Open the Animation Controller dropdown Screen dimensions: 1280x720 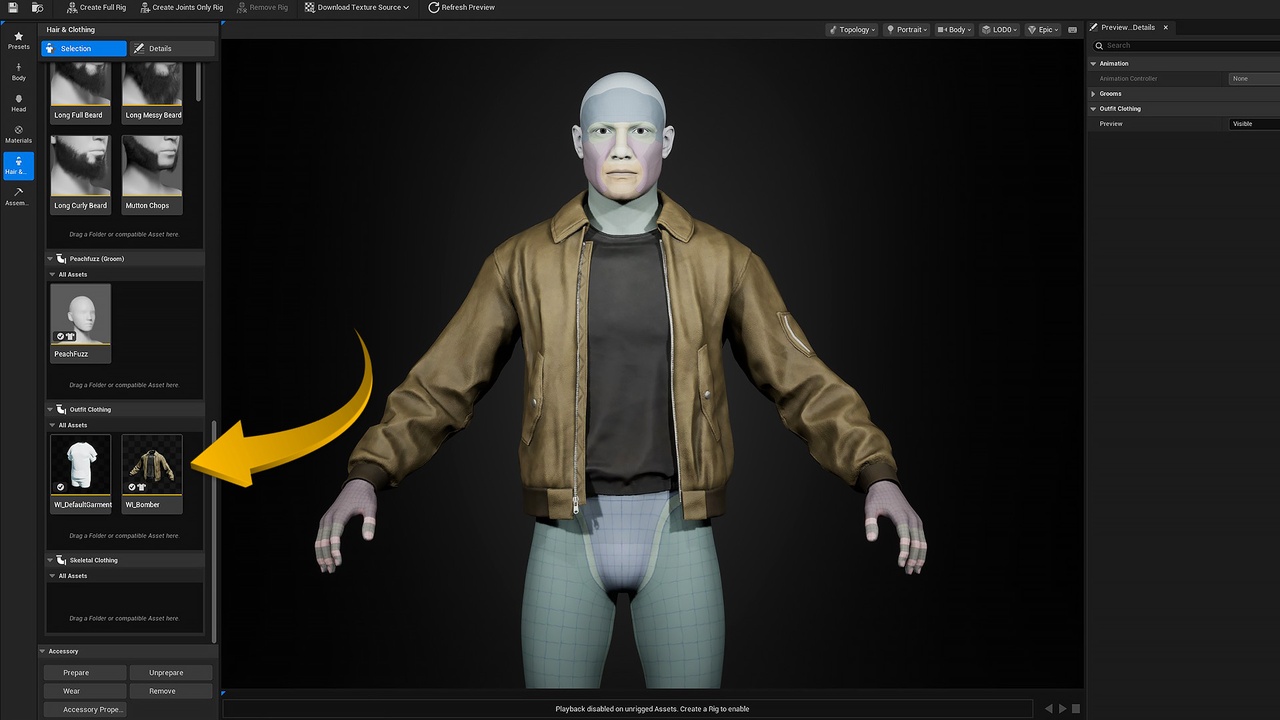[x=1255, y=78]
